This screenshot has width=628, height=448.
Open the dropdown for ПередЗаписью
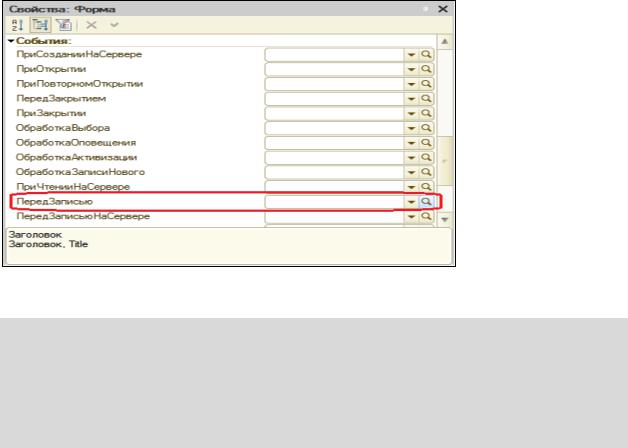pyautogui.click(x=411, y=202)
